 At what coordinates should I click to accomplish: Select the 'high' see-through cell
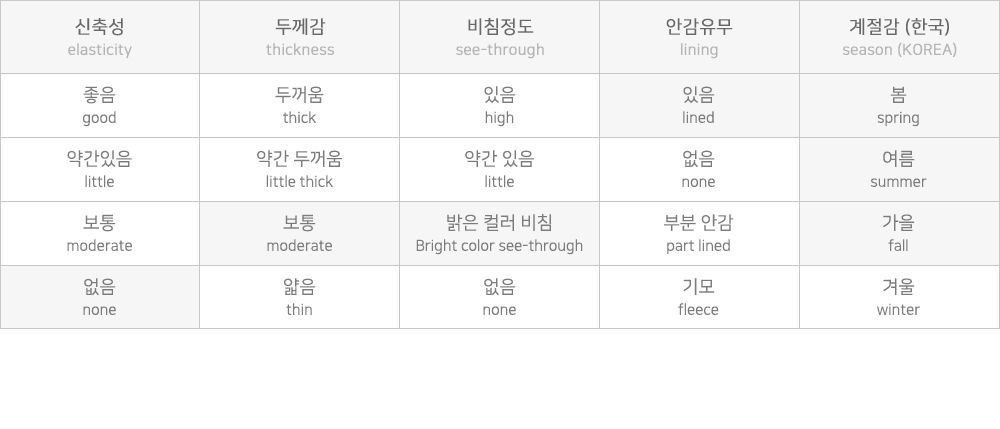(x=499, y=106)
